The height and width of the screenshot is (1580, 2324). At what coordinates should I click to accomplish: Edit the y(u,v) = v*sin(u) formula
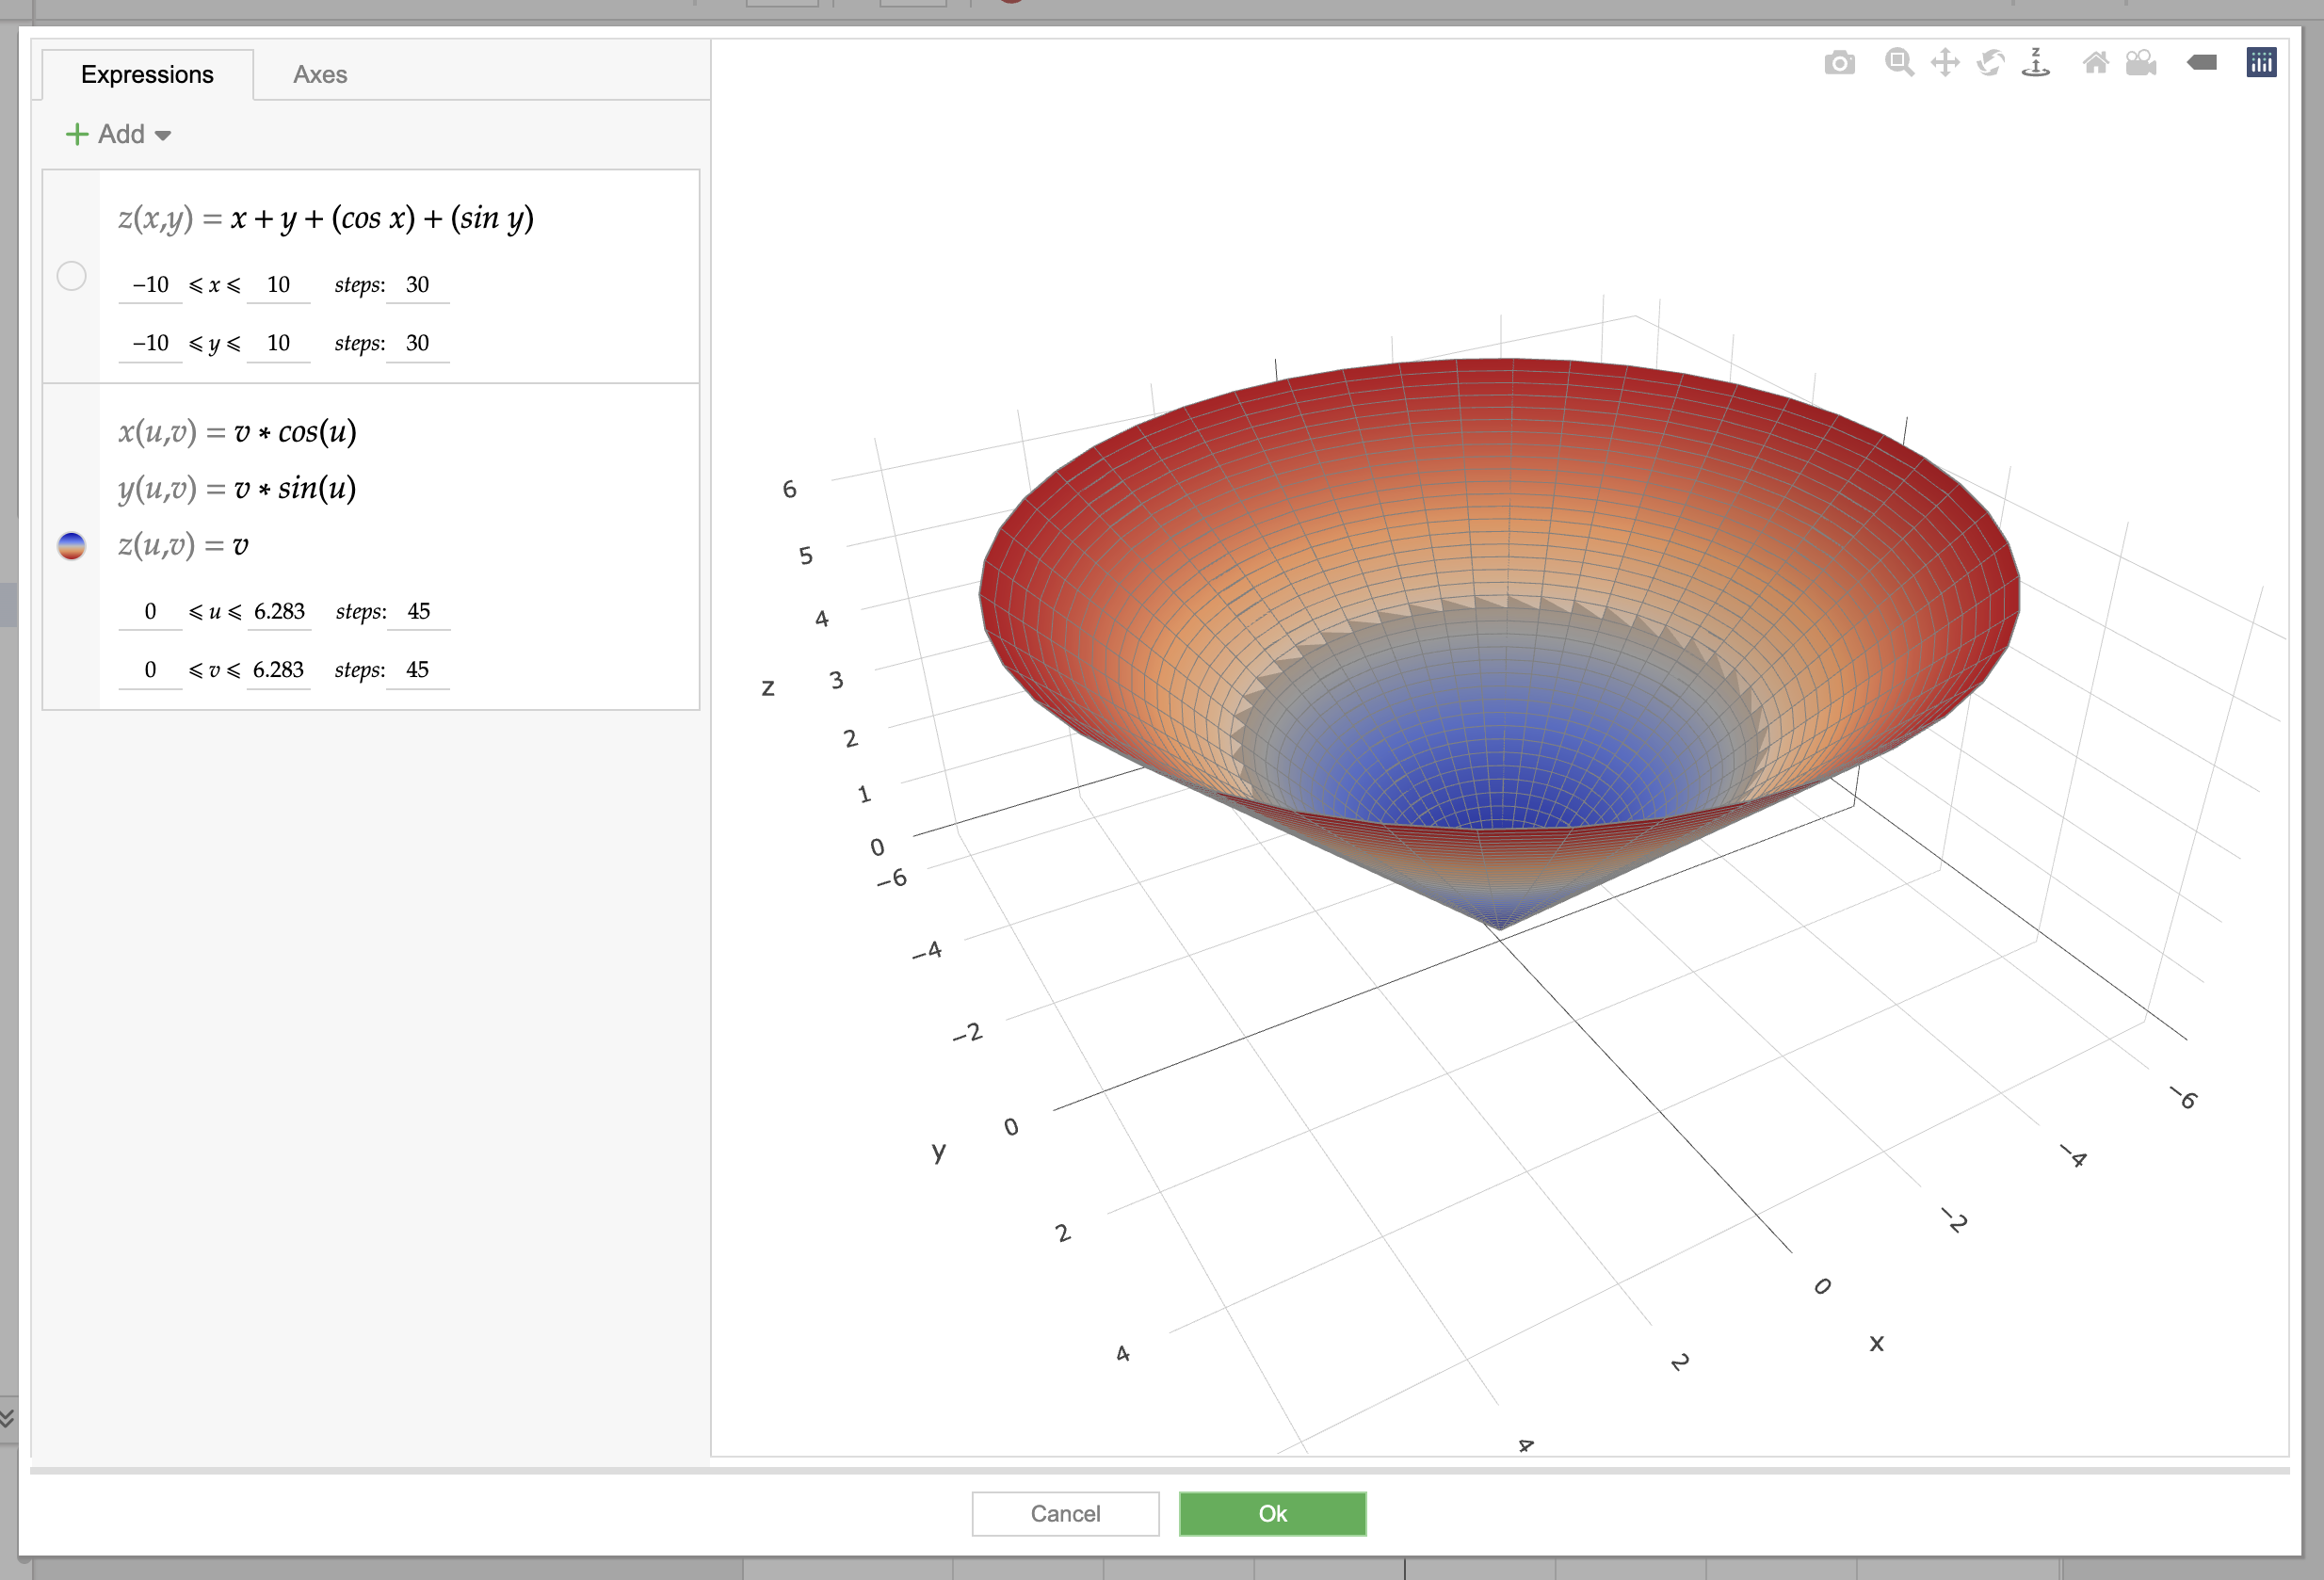[x=295, y=489]
